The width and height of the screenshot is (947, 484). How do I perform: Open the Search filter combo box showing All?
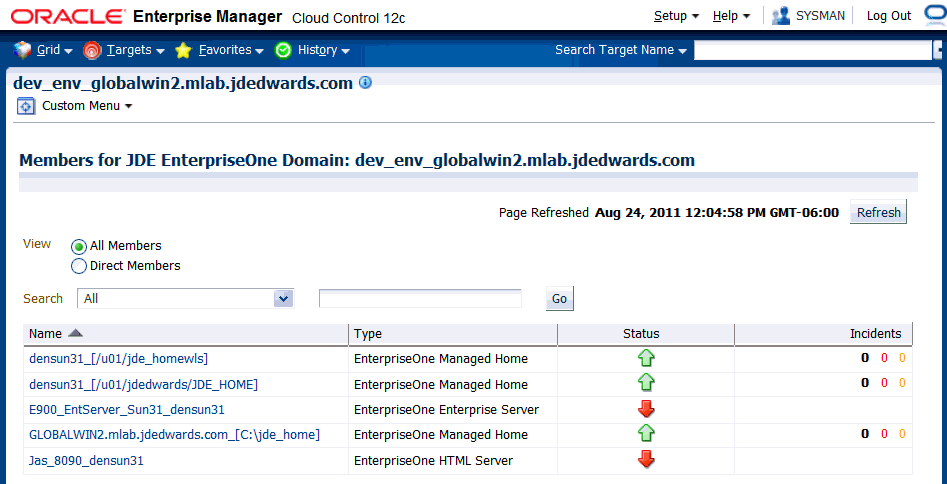185,298
